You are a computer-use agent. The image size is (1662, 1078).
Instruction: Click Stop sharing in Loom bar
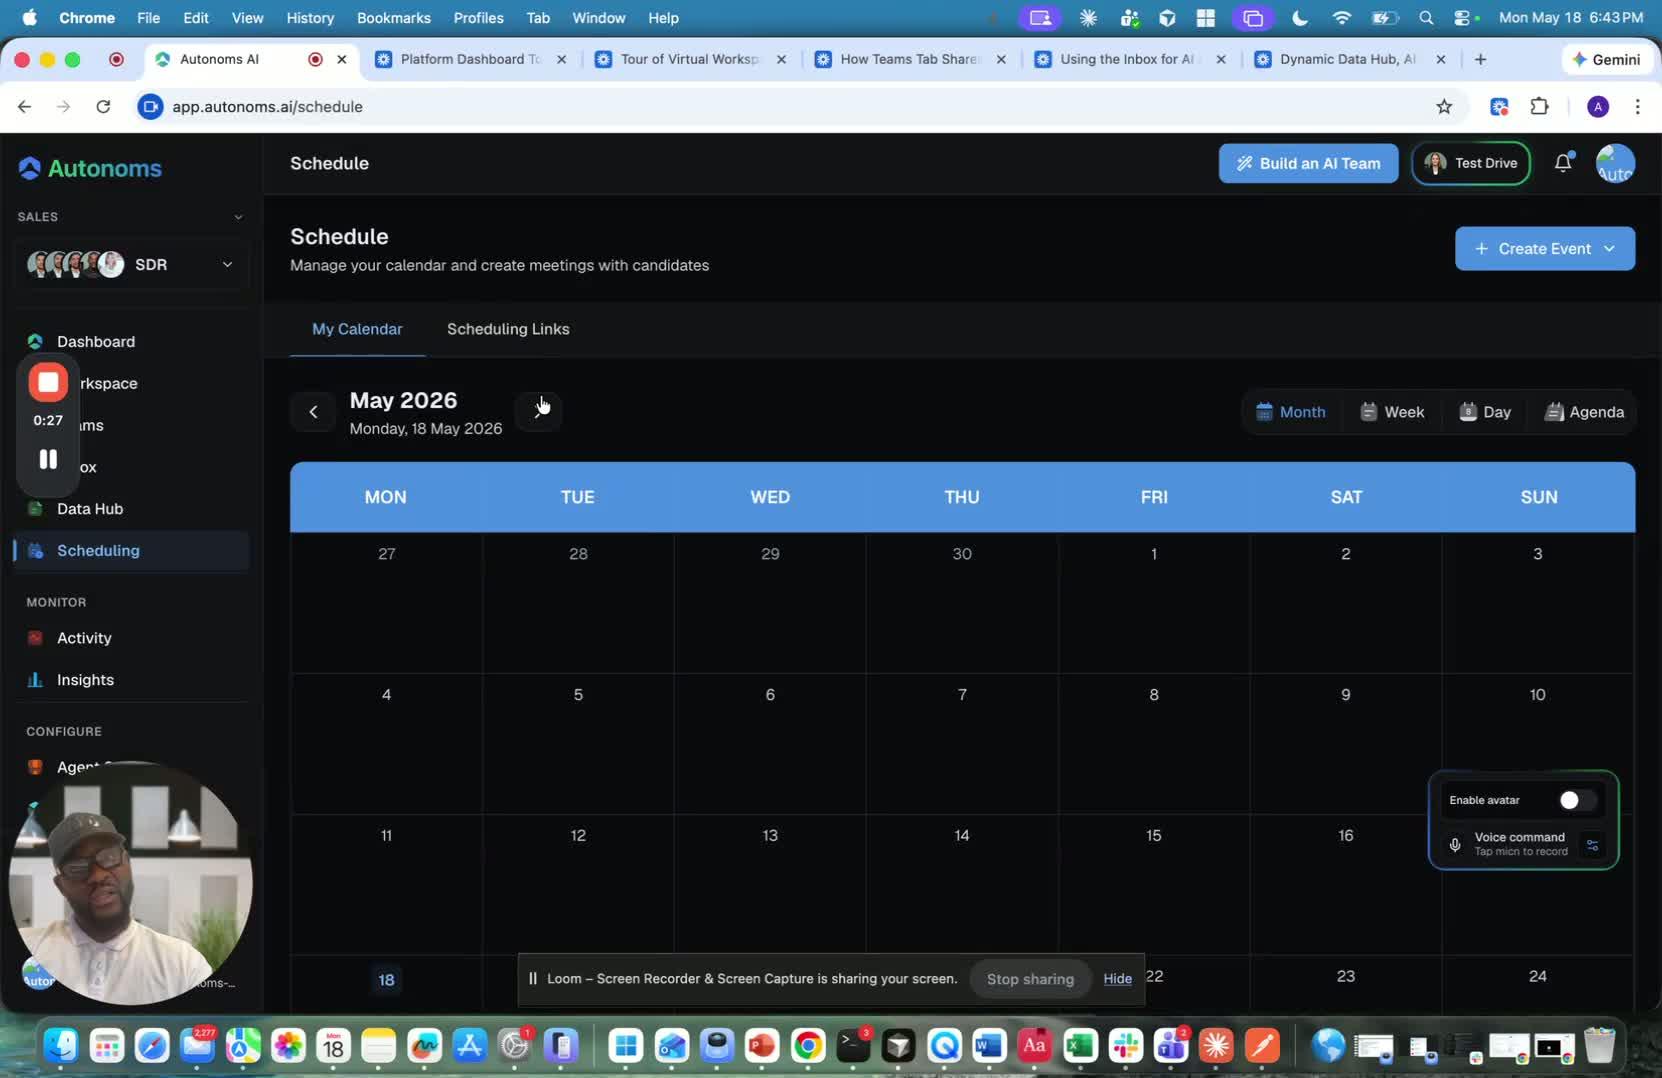1030,979
